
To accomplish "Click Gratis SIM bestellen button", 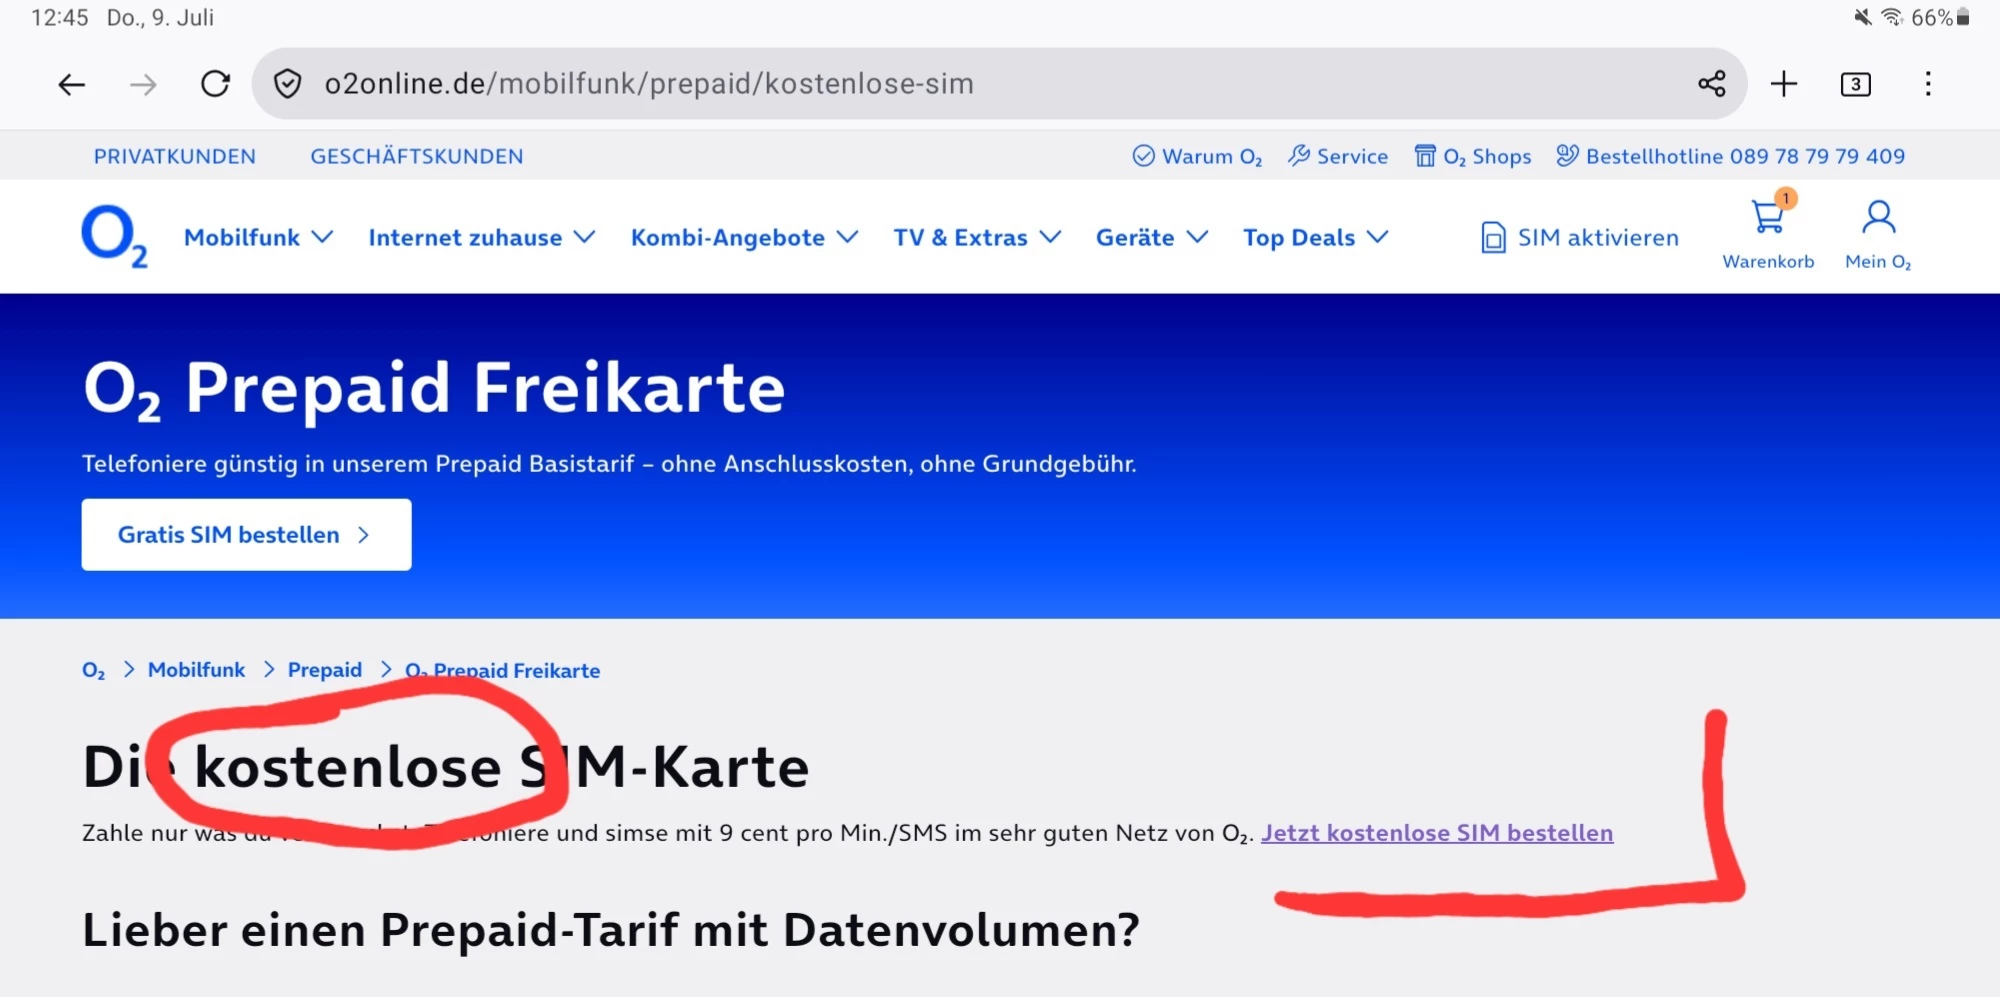I will 246,535.
